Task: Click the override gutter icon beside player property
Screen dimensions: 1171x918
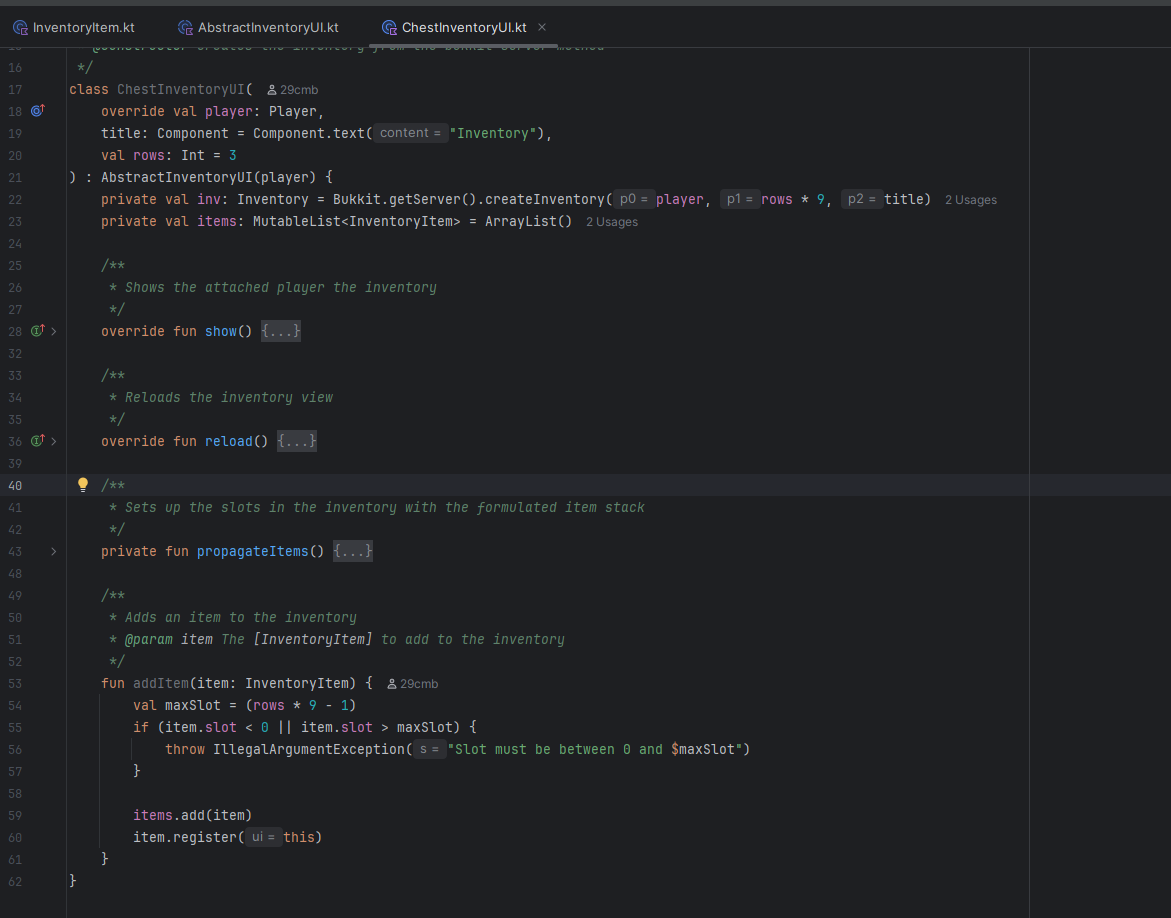Action: coord(38,111)
